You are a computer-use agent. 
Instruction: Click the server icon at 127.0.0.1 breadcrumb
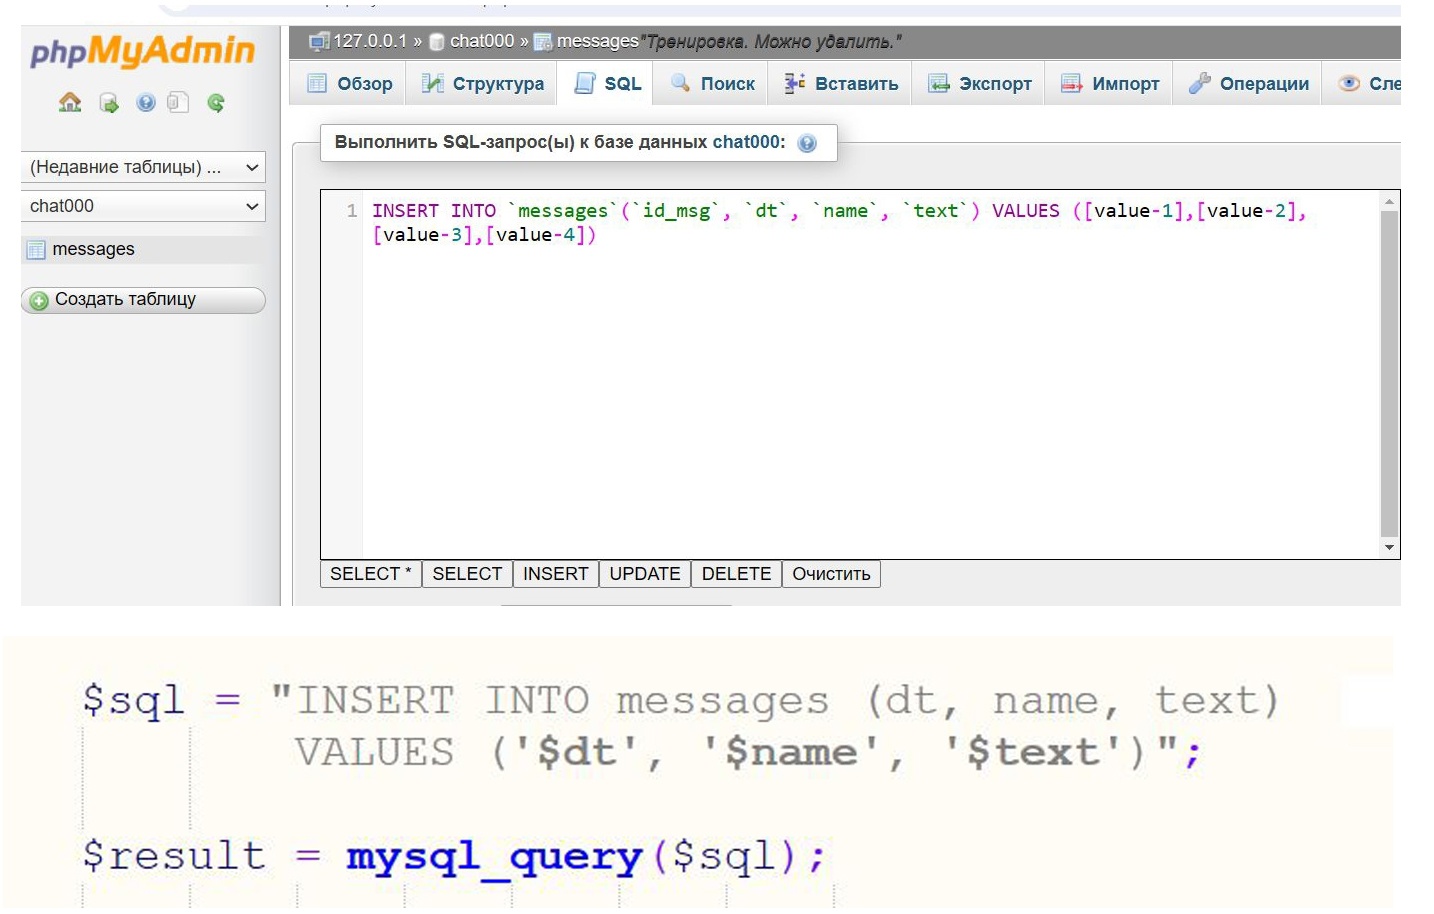pyautogui.click(x=319, y=41)
